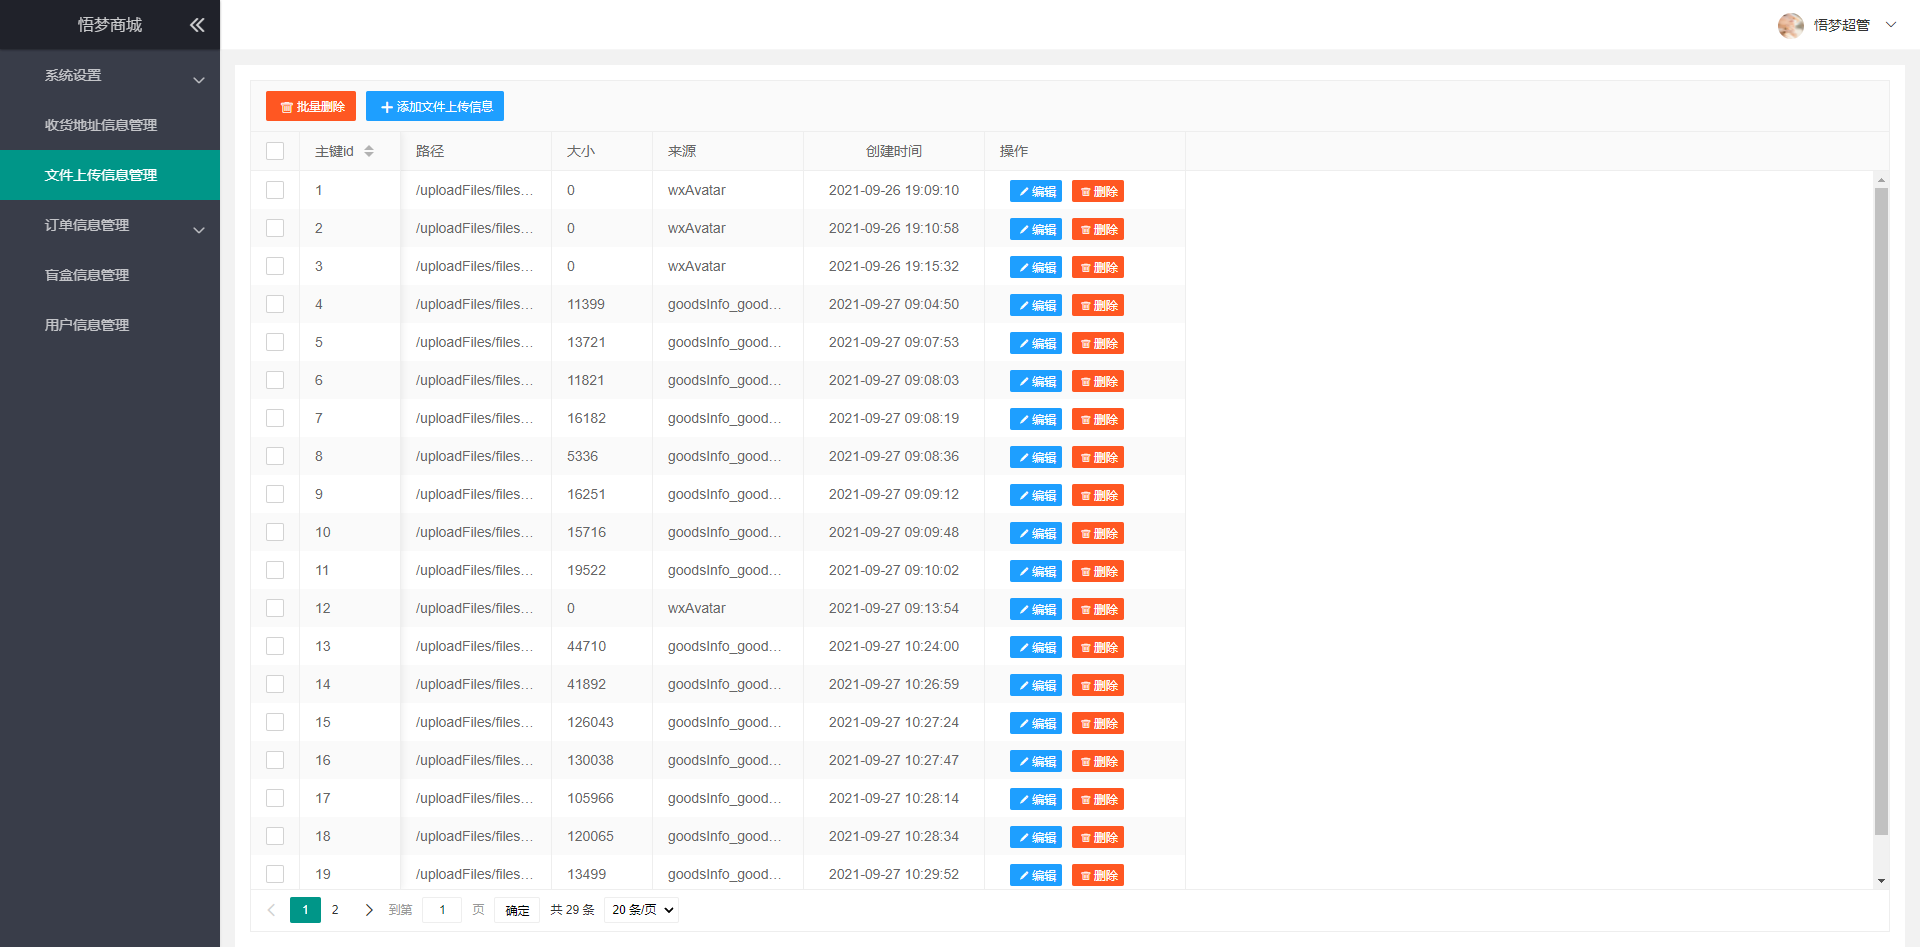Delete the record with id 19
The width and height of the screenshot is (1920, 947).
(x=1098, y=875)
